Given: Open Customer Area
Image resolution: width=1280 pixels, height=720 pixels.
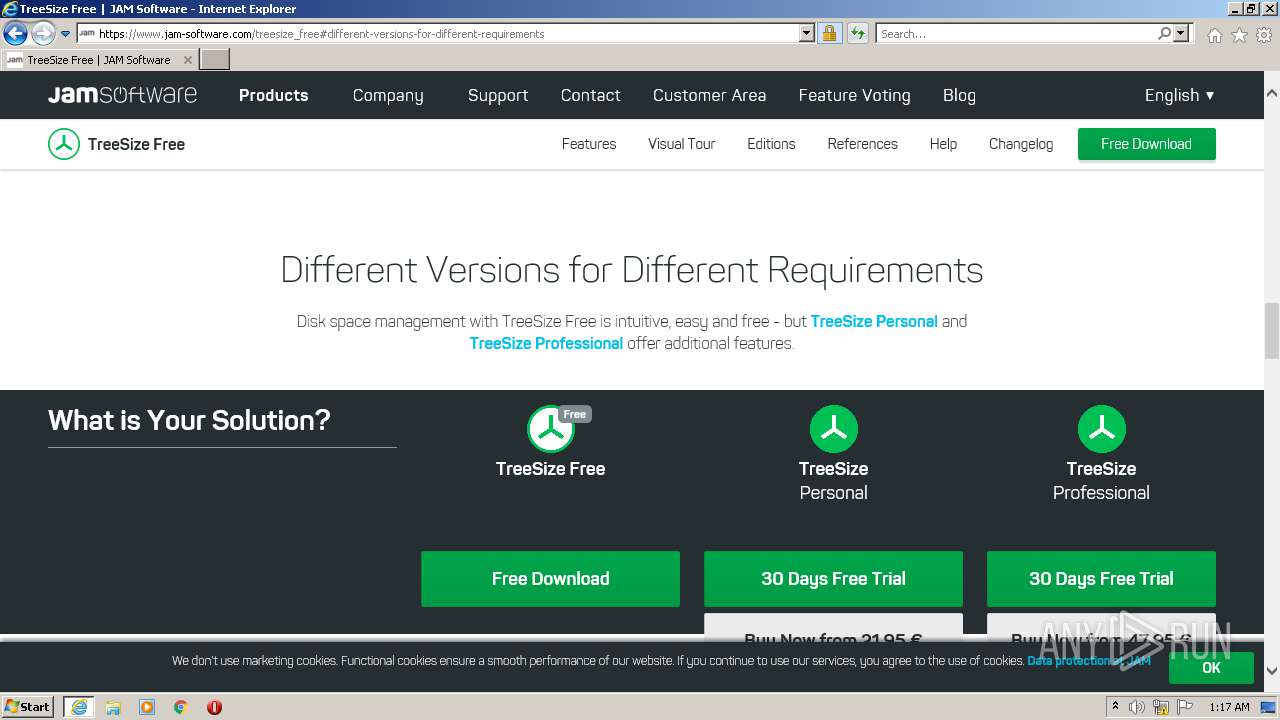Looking at the screenshot, I should click(x=709, y=95).
